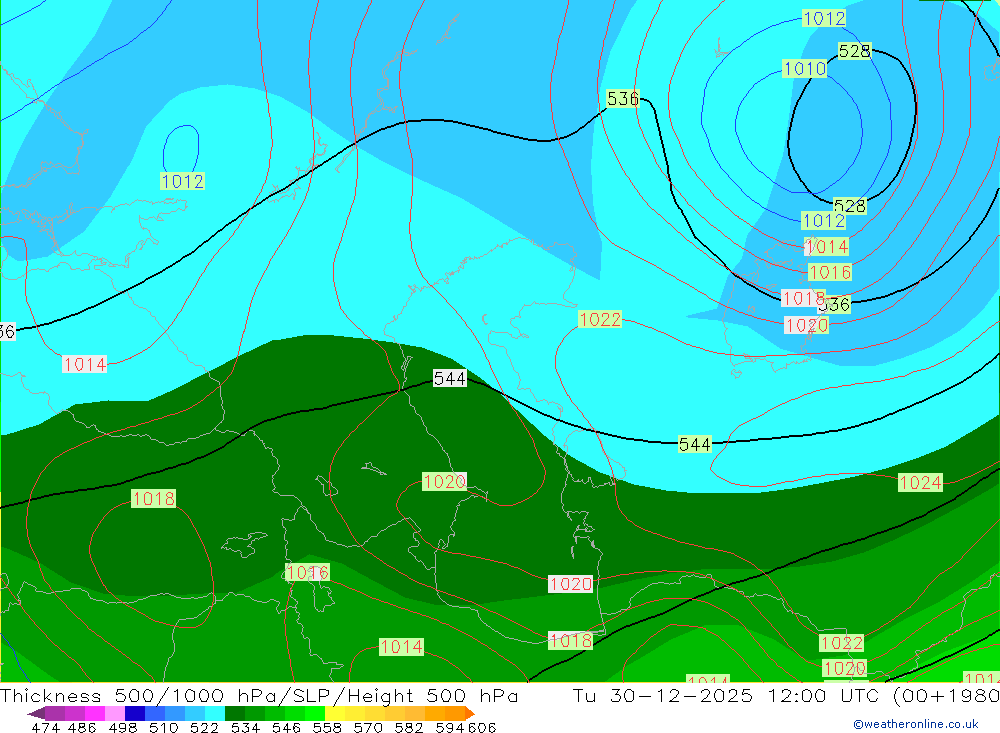Pick the light pink legend swatch above 498
The image size is (1000, 733).
click(x=115, y=713)
